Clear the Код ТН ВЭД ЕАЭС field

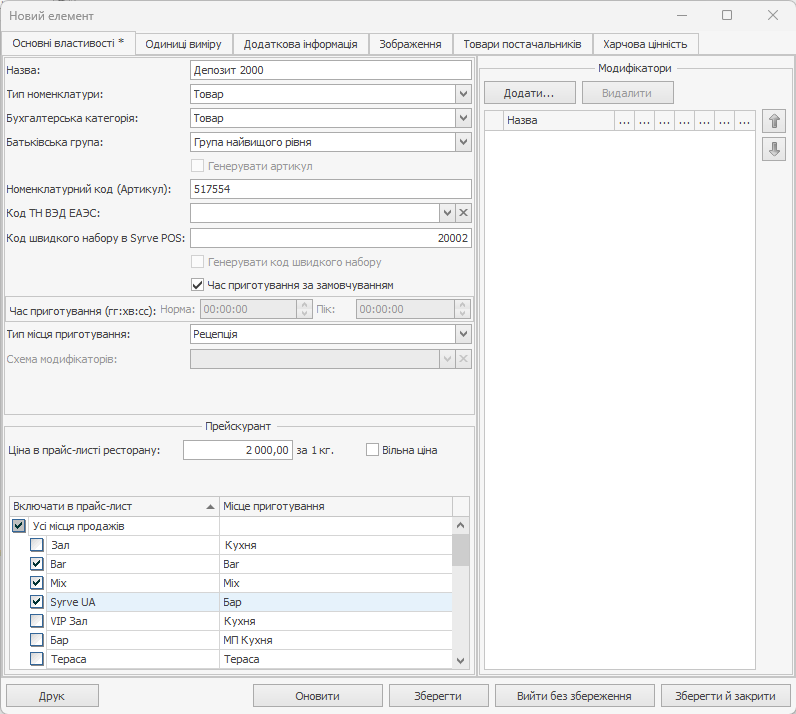[x=463, y=213]
